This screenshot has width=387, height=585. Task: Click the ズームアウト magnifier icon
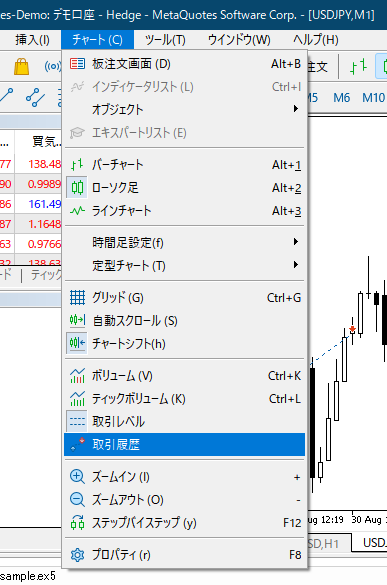click(x=77, y=500)
